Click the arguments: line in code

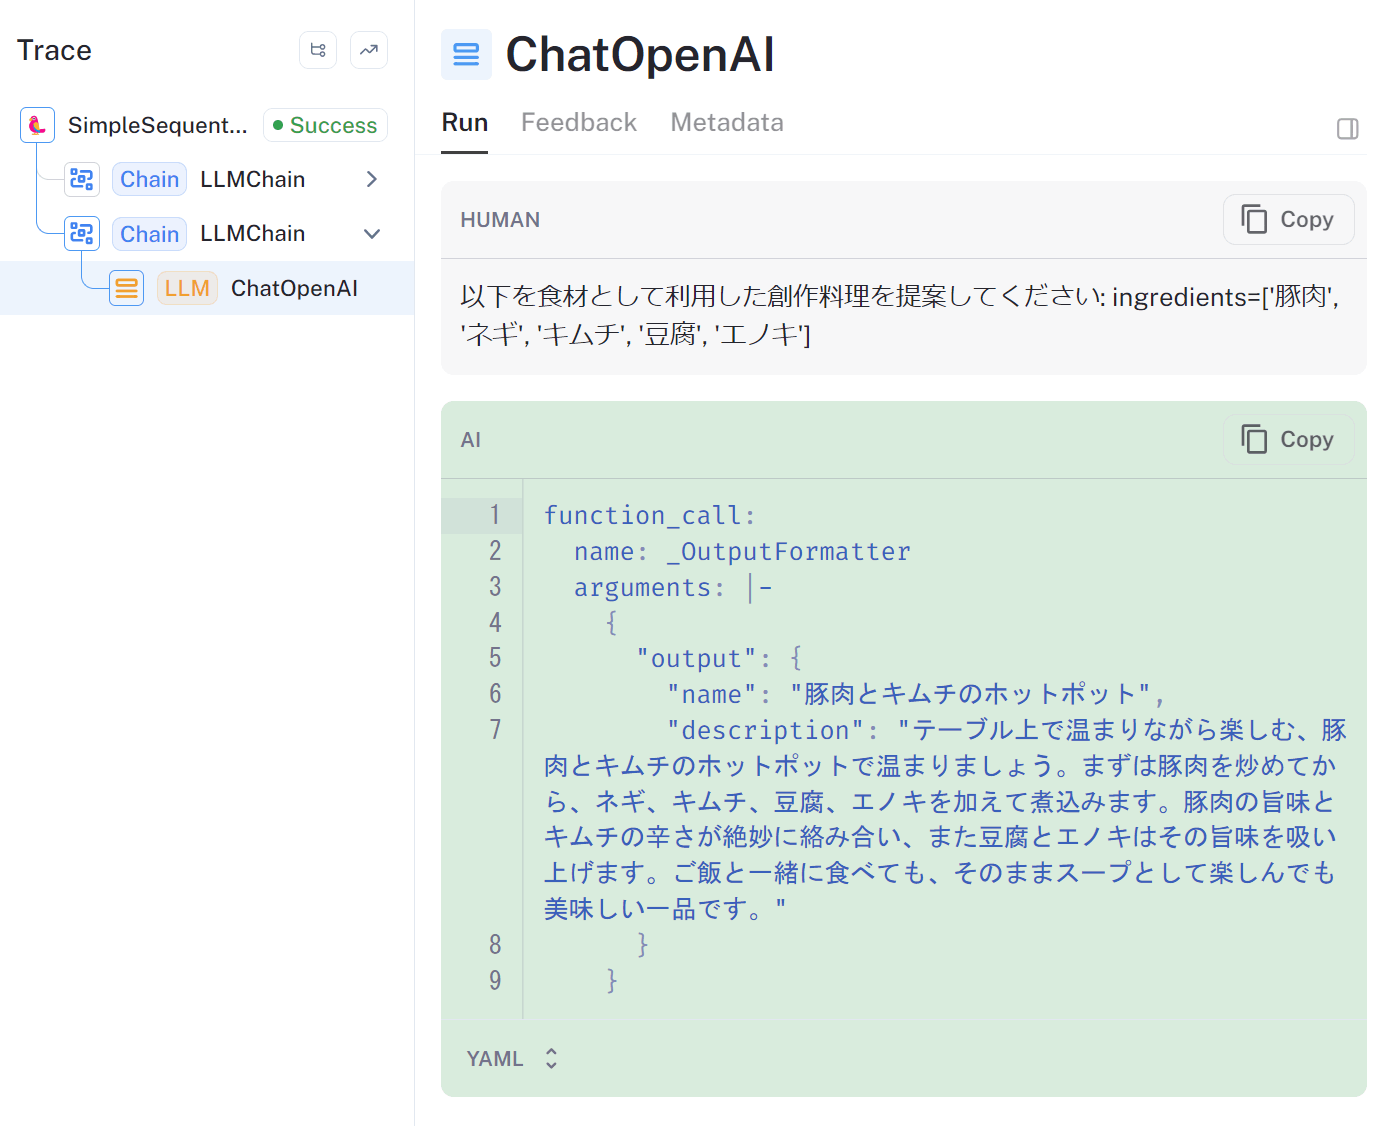click(x=673, y=587)
